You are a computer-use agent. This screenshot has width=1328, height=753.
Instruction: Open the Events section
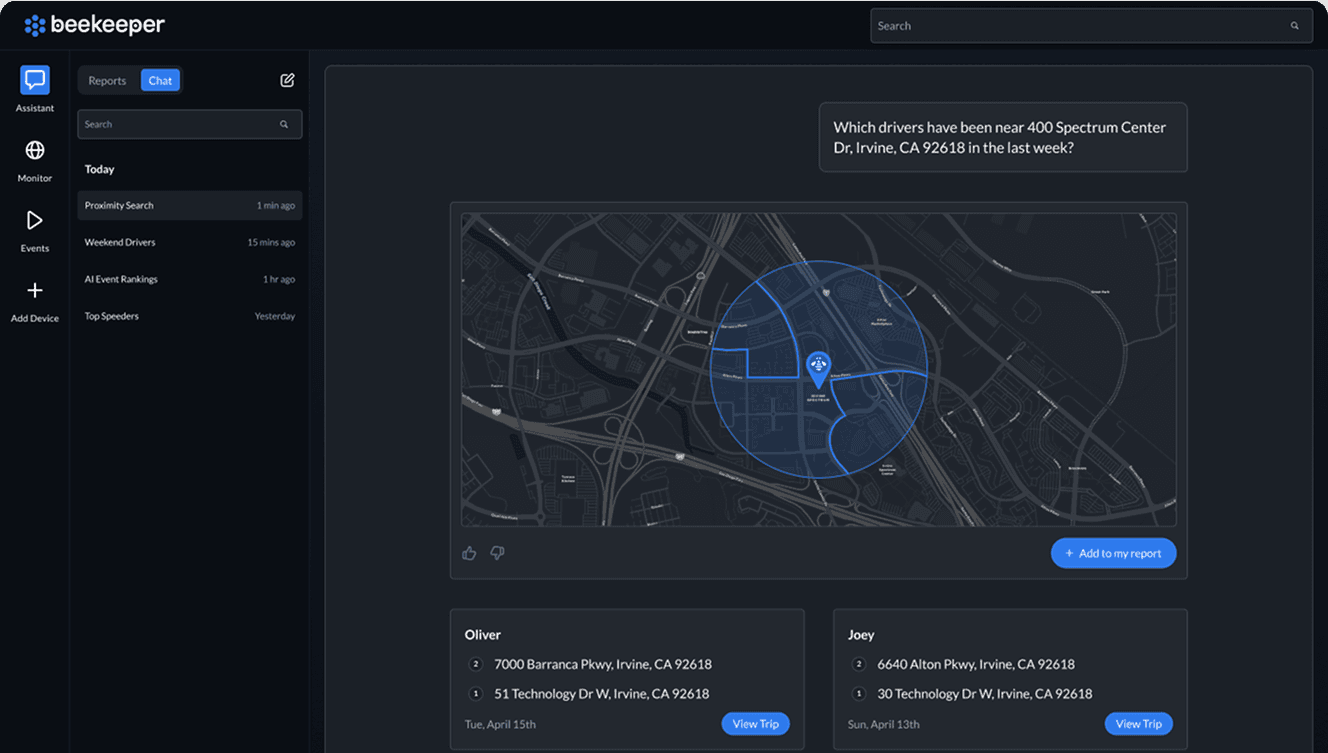[x=34, y=230]
